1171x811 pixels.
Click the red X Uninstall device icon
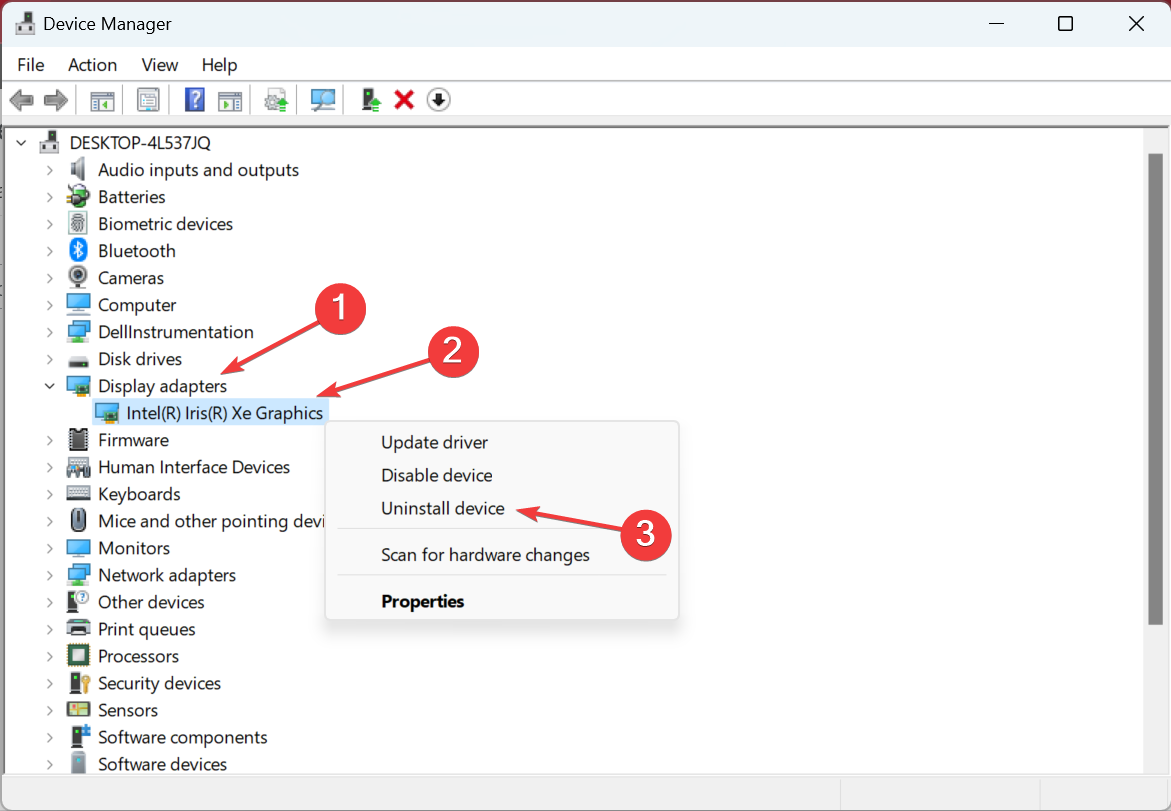(404, 99)
